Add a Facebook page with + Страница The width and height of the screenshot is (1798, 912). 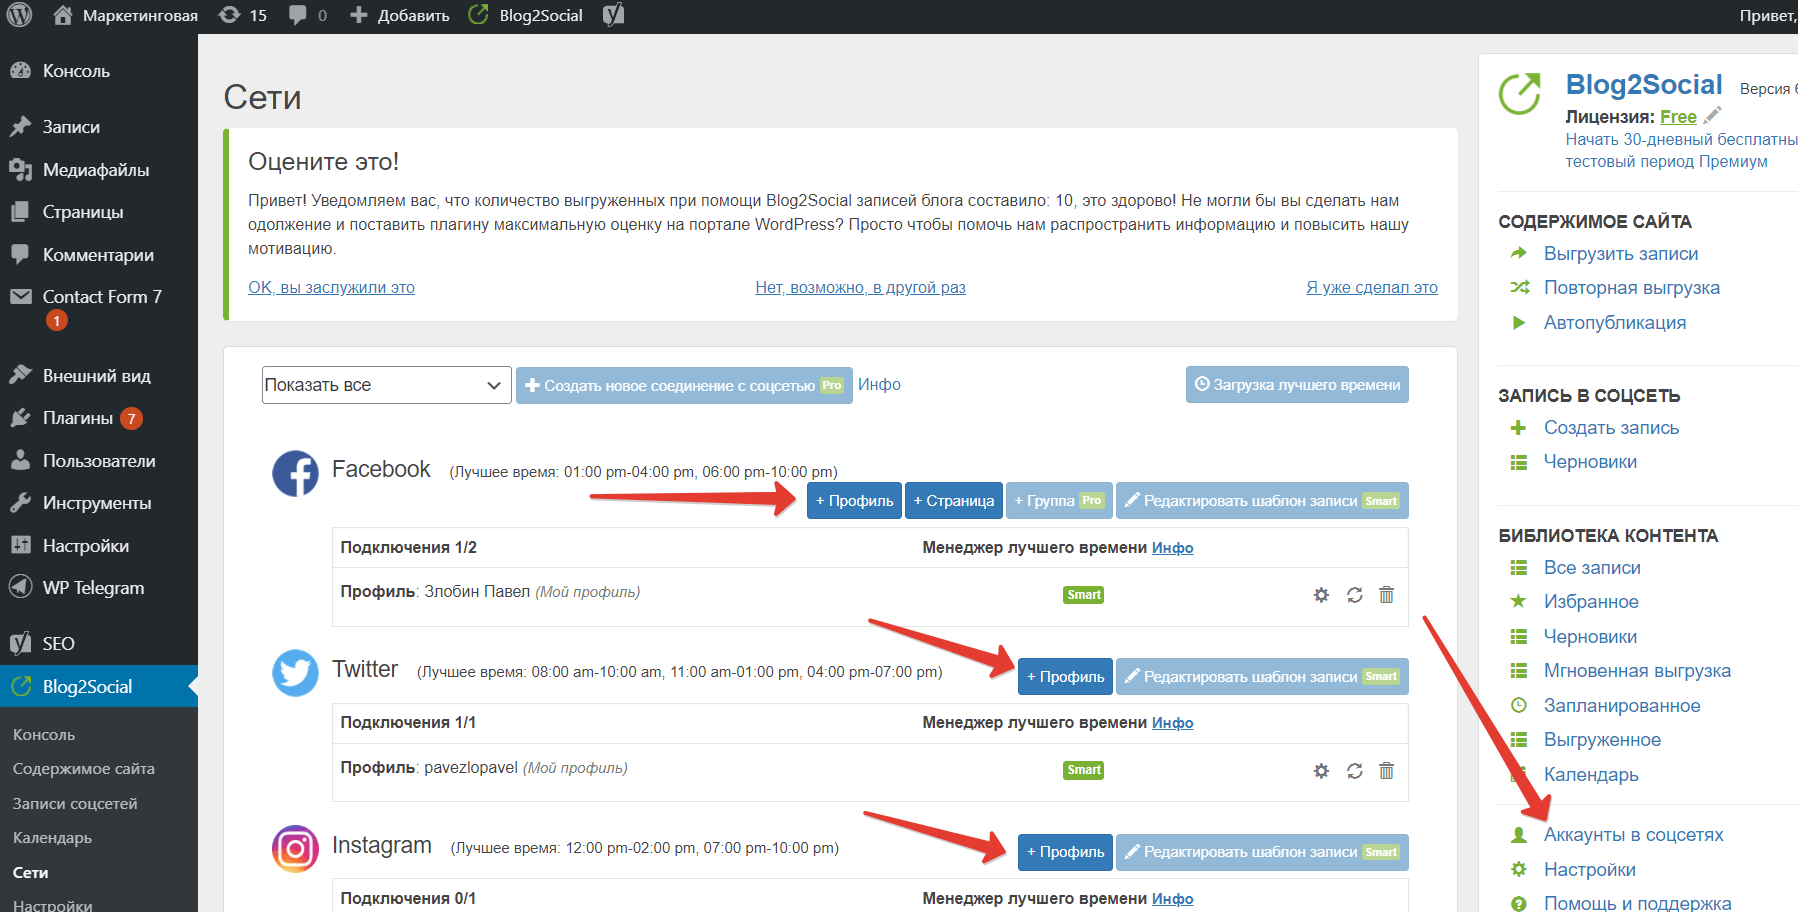[x=954, y=501]
